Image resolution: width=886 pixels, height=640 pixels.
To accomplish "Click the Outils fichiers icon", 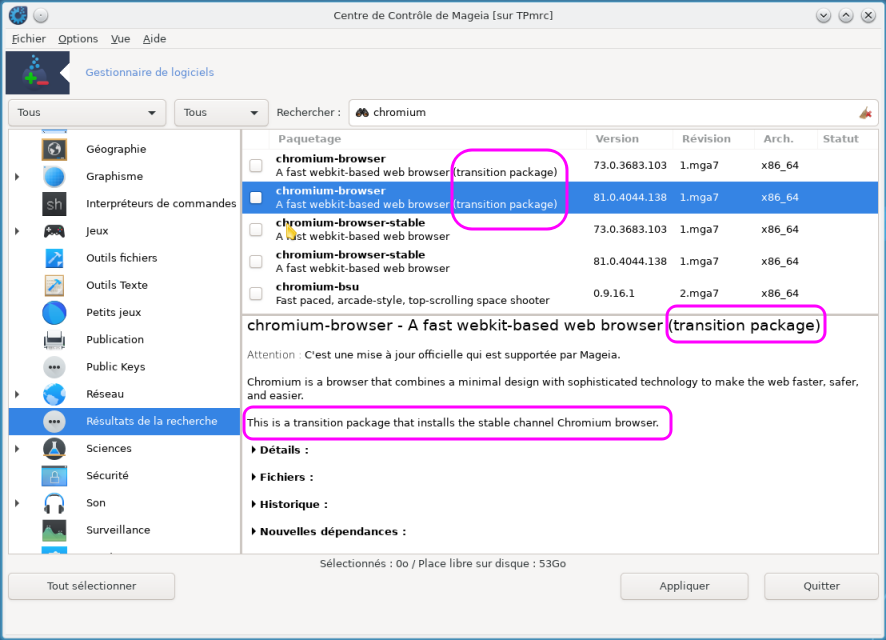I will [x=54, y=258].
